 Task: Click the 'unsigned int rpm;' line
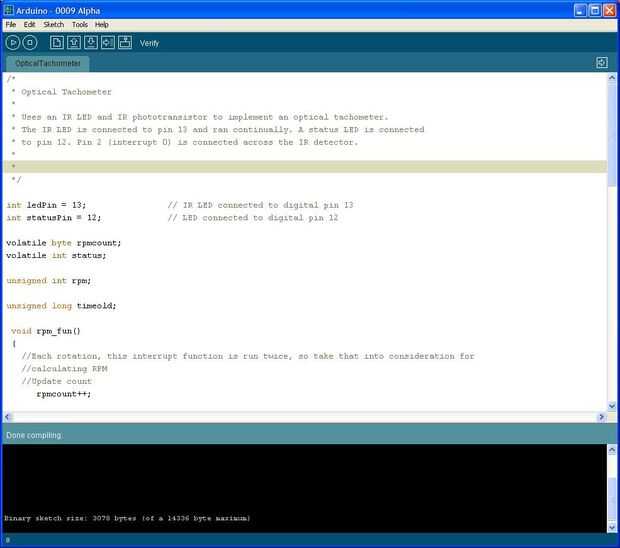[x=49, y=281]
